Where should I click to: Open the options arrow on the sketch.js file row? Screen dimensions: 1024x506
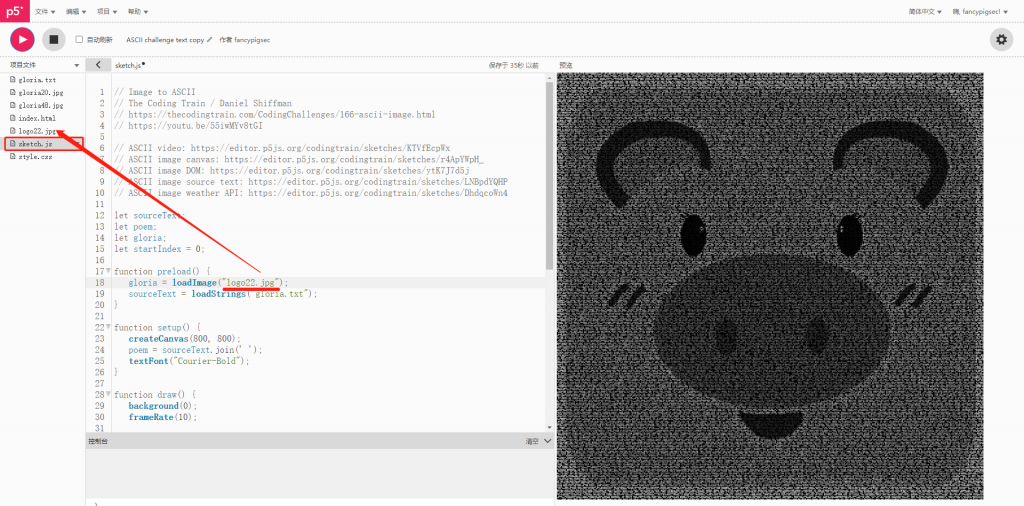click(77, 144)
